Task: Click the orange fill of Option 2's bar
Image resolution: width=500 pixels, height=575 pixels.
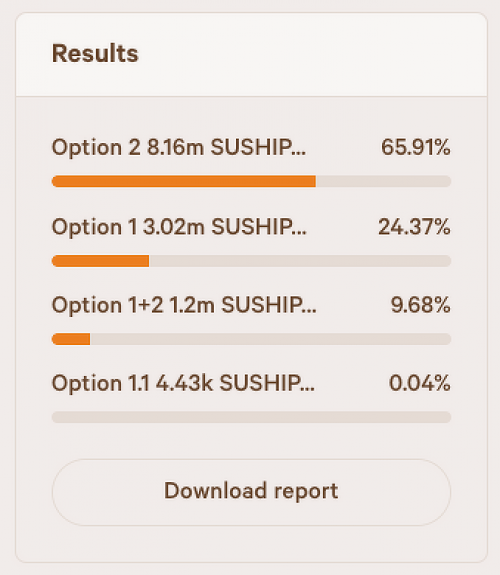Action: pyautogui.click(x=184, y=181)
